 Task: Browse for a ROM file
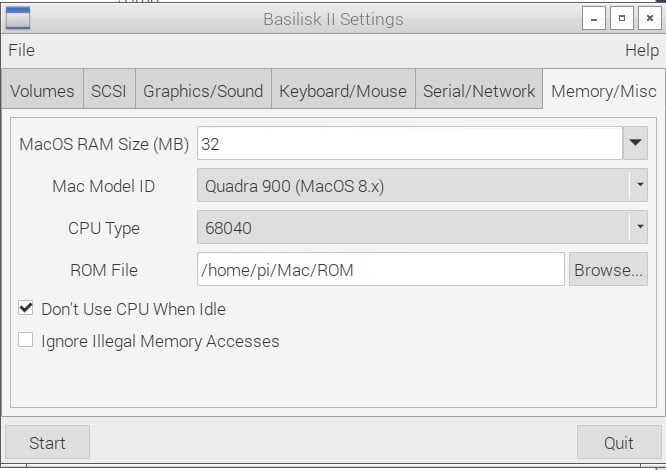click(x=608, y=269)
